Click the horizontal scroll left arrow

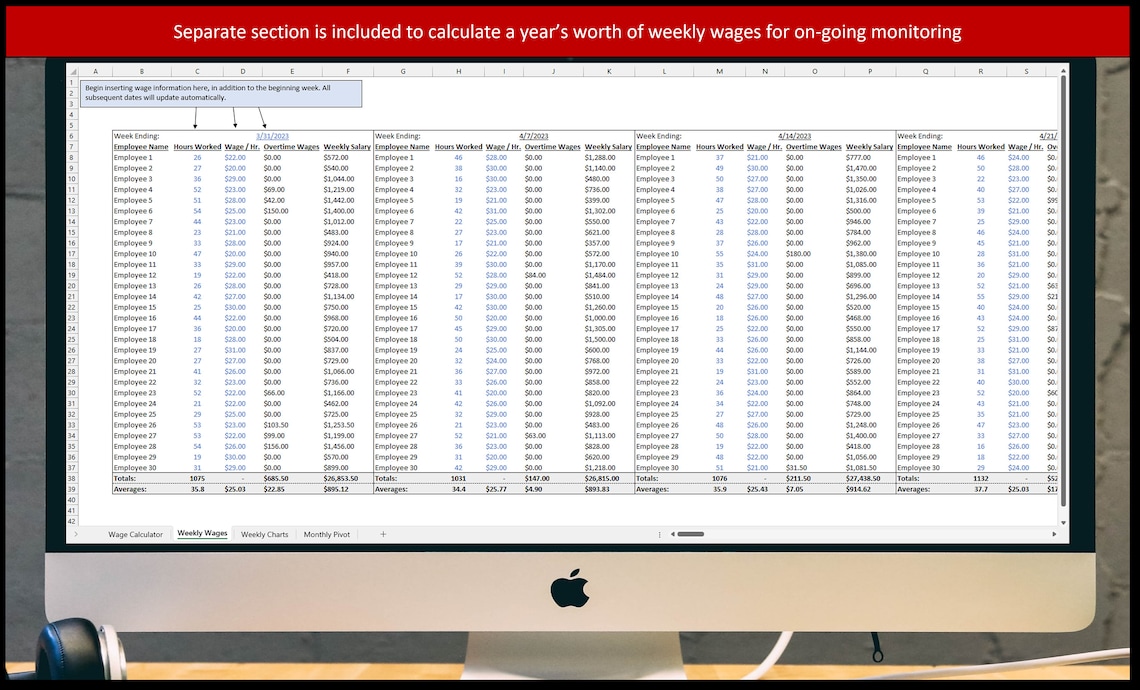[x=673, y=533]
